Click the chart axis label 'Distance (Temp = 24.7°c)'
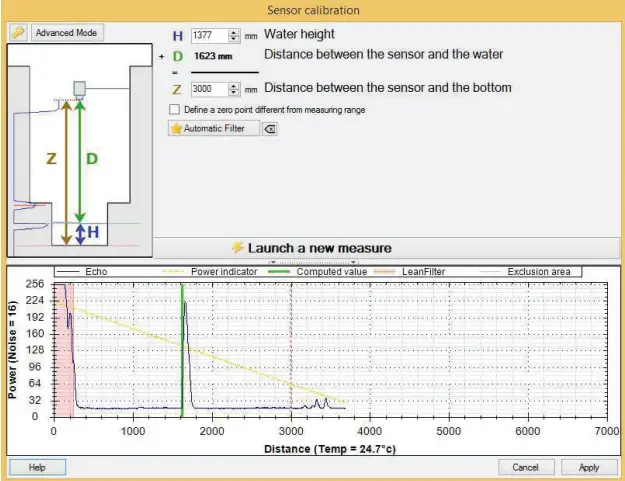 (x=330, y=449)
